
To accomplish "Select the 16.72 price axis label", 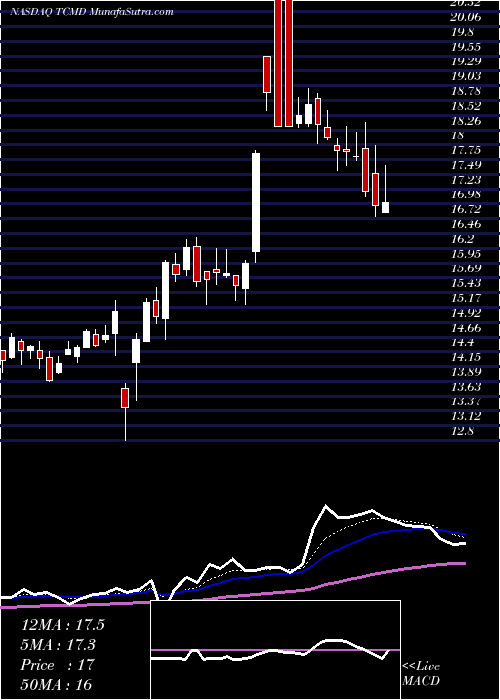I will click(x=465, y=209).
